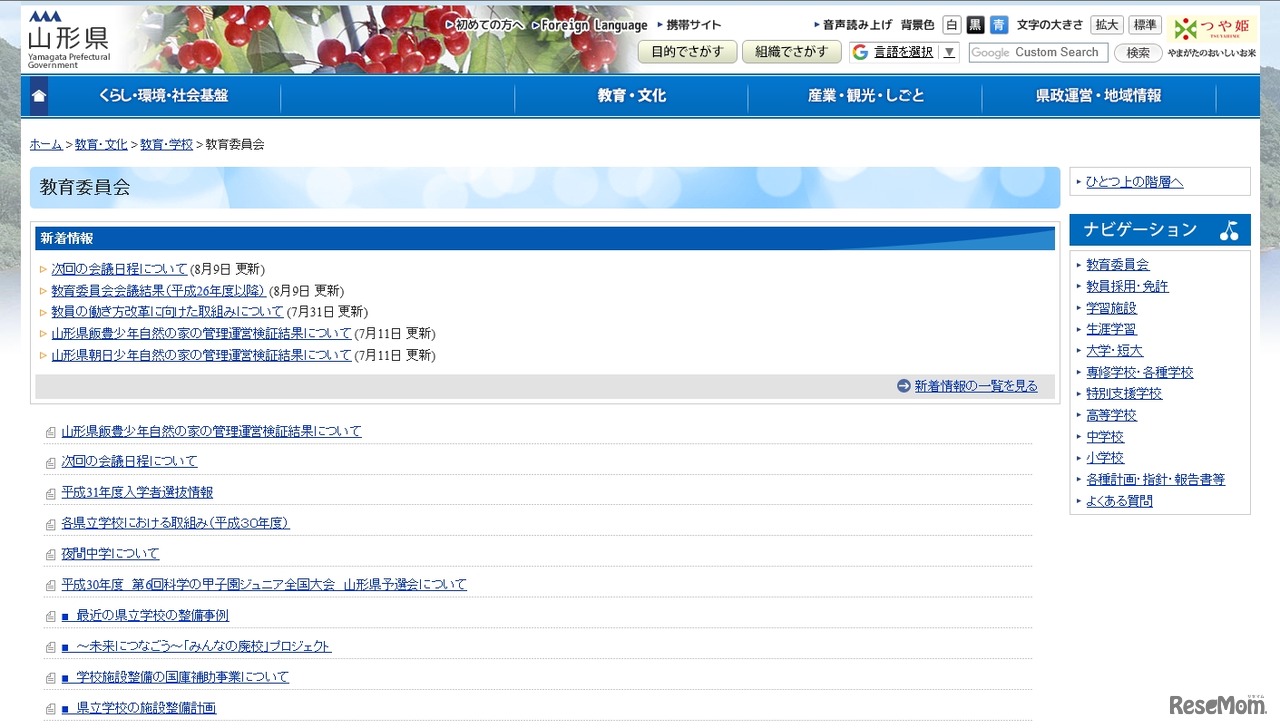The width and height of the screenshot is (1280, 728).
Task: Open 平成31年度入学者選抜情報 link
Action: pyautogui.click(x=137, y=492)
